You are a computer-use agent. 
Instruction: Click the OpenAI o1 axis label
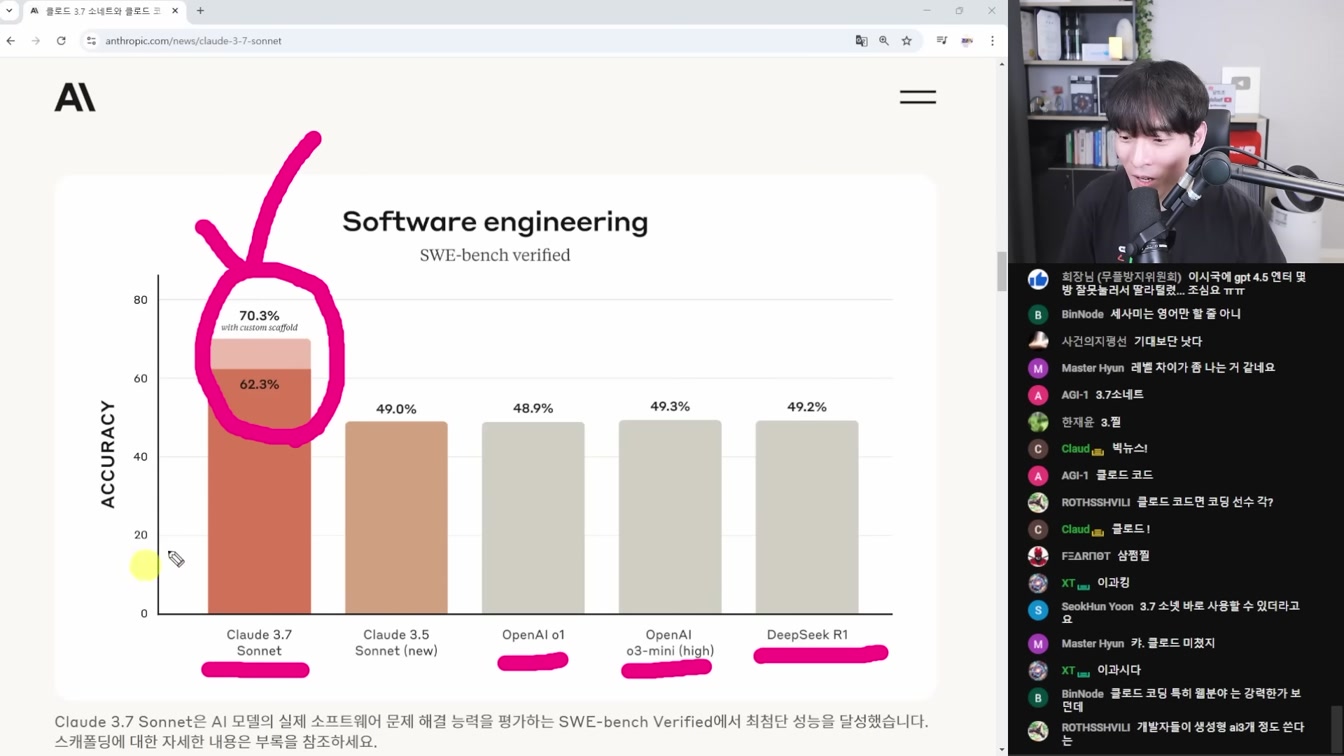tap(533, 635)
